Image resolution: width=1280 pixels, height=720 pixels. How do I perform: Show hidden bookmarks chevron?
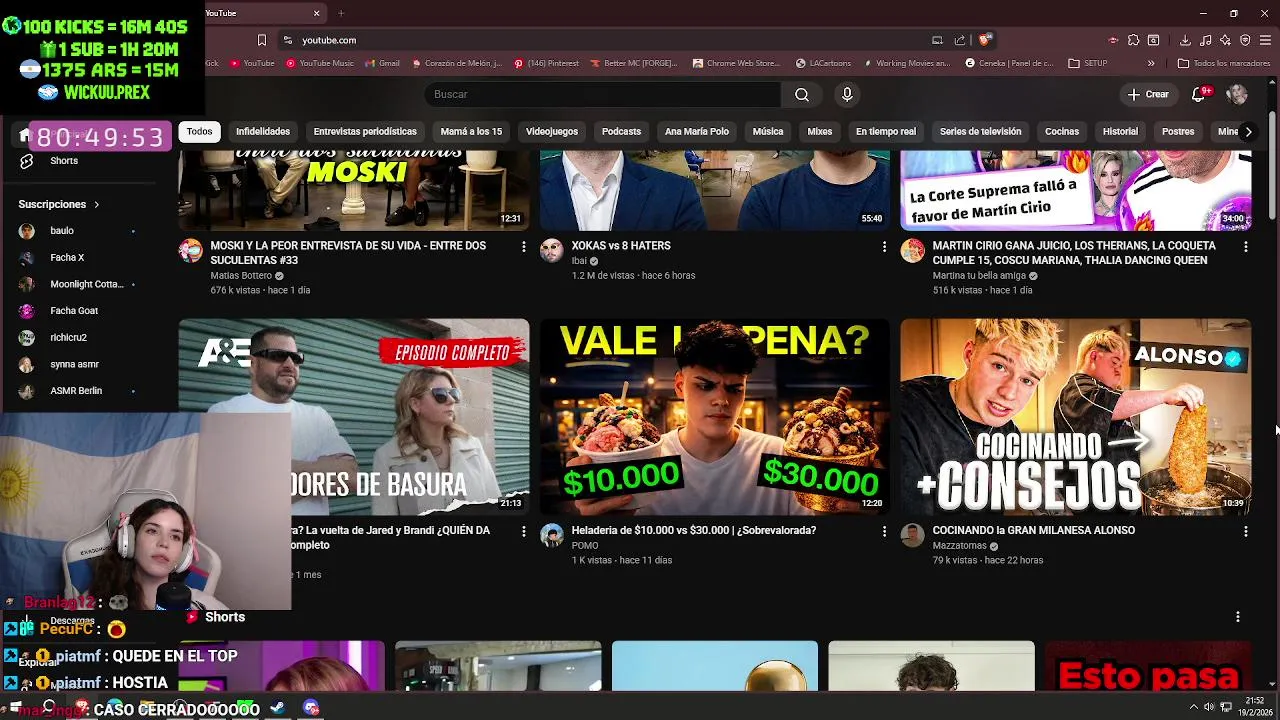pyautogui.click(x=1150, y=63)
